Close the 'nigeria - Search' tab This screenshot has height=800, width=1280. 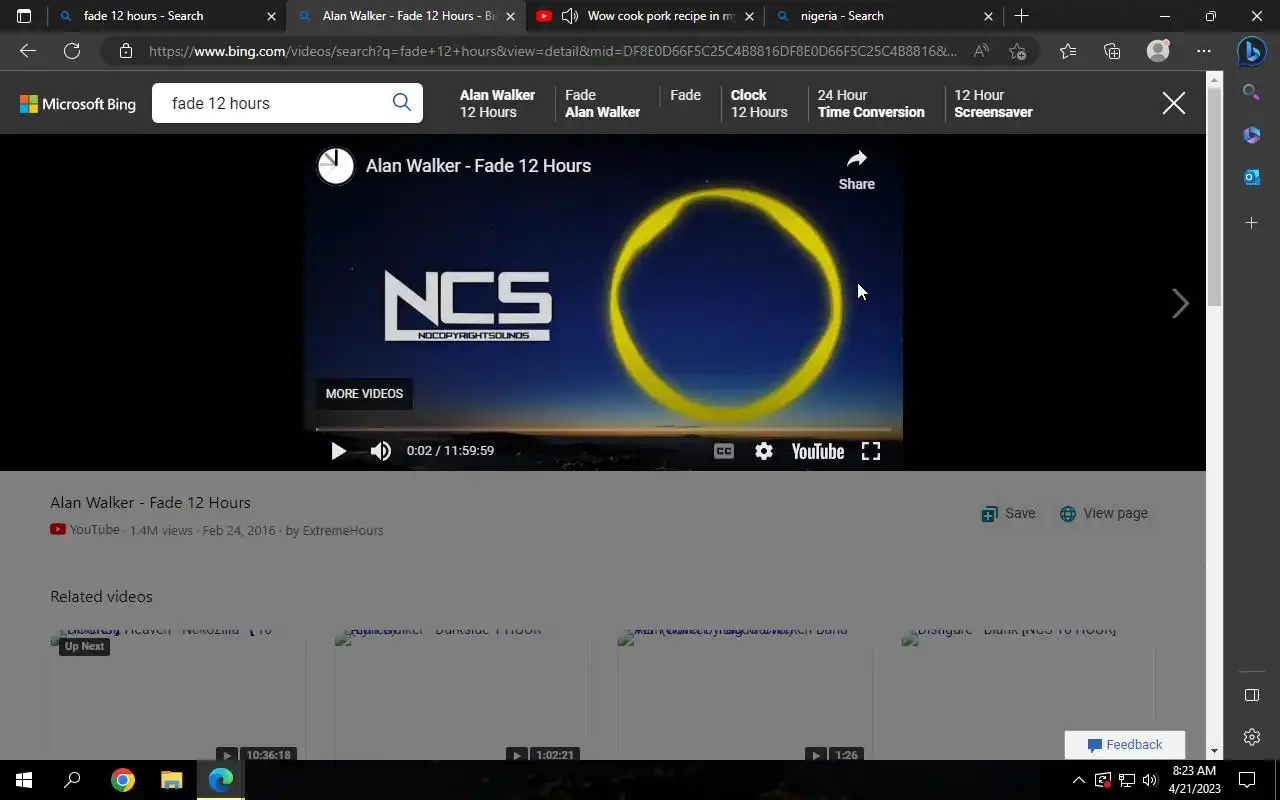pyautogui.click(x=988, y=16)
